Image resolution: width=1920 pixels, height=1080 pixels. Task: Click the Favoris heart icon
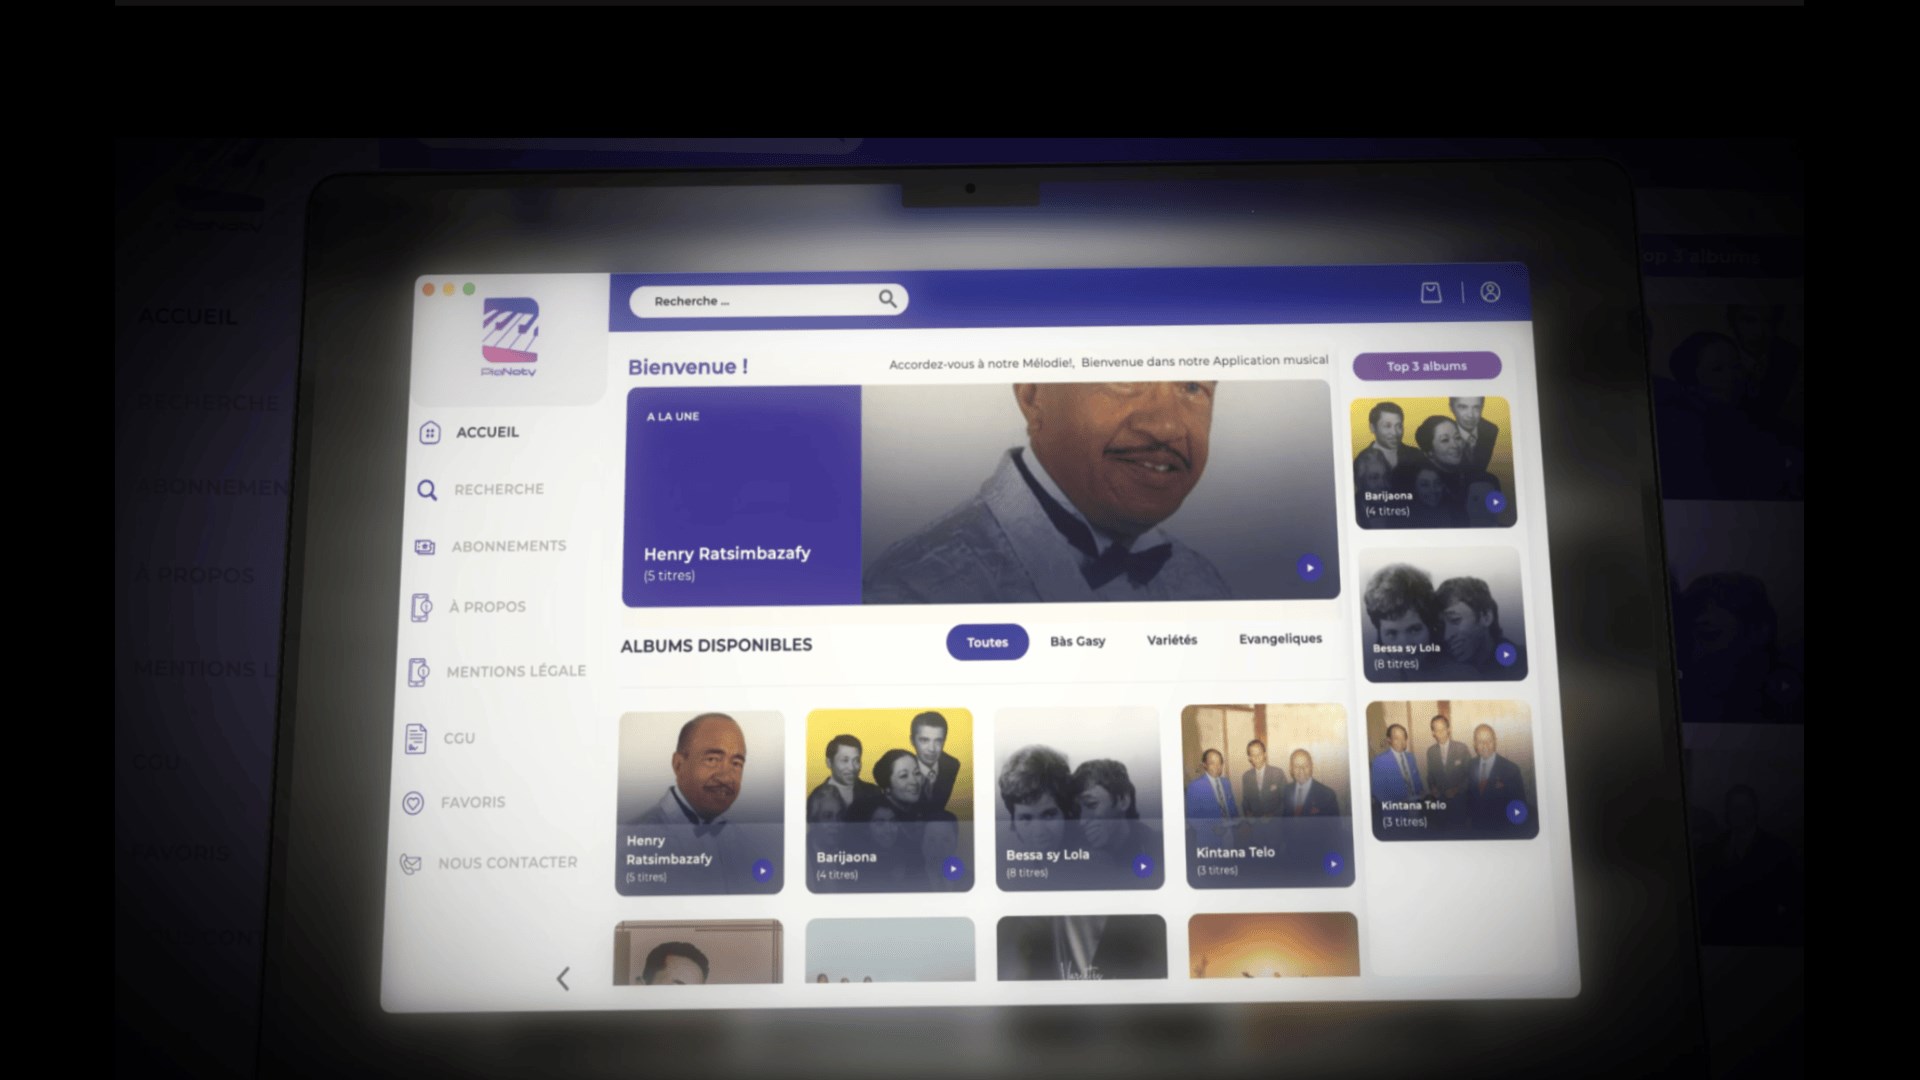pyautogui.click(x=413, y=803)
